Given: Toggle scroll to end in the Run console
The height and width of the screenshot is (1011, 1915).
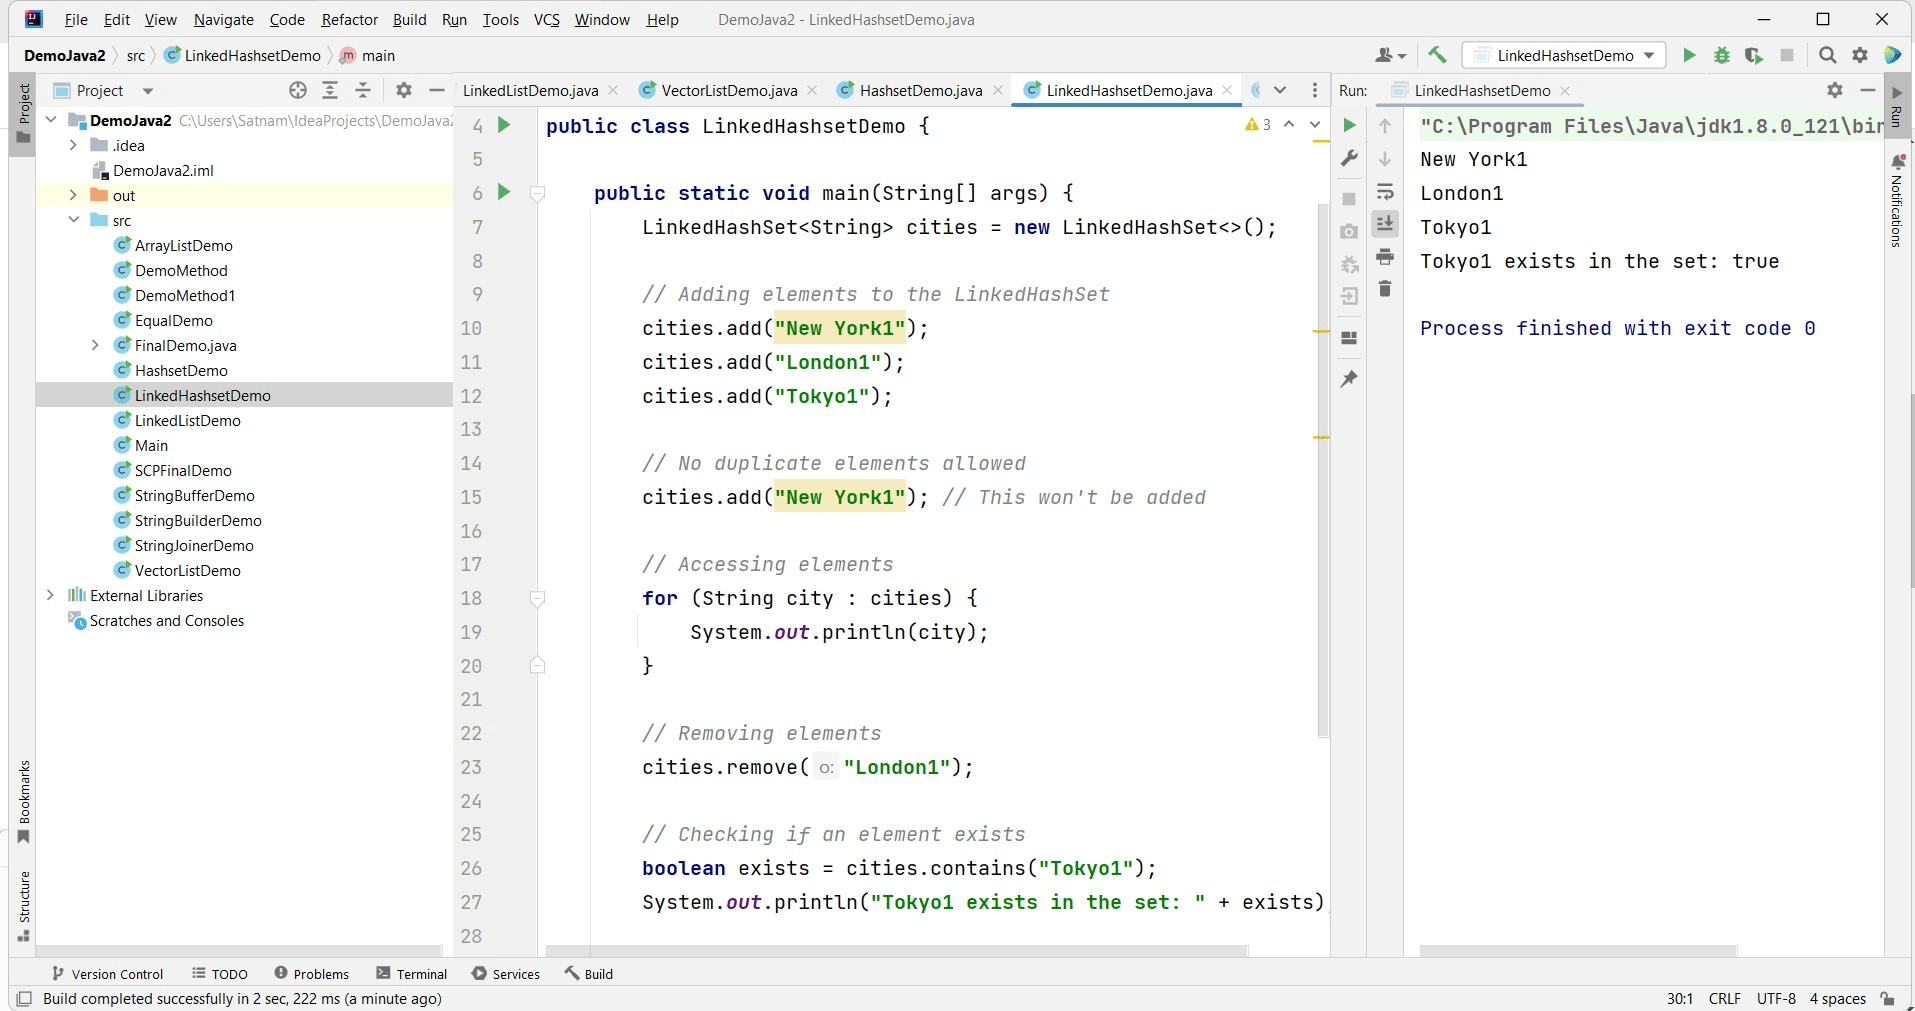Looking at the screenshot, I should pos(1385,223).
